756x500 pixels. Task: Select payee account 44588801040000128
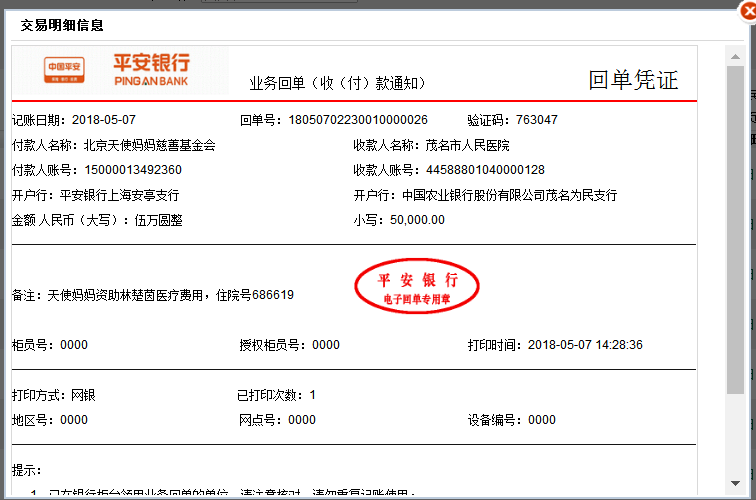pos(485,170)
